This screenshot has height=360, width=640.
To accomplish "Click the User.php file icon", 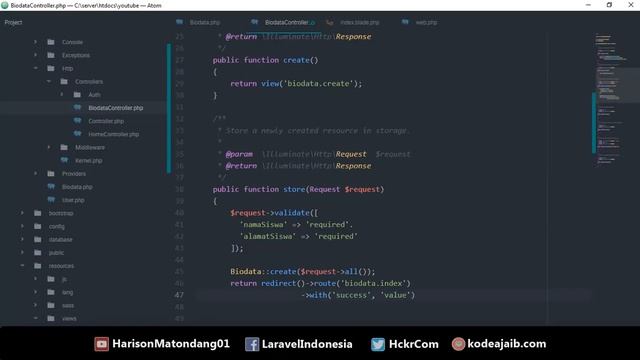I will point(51,200).
